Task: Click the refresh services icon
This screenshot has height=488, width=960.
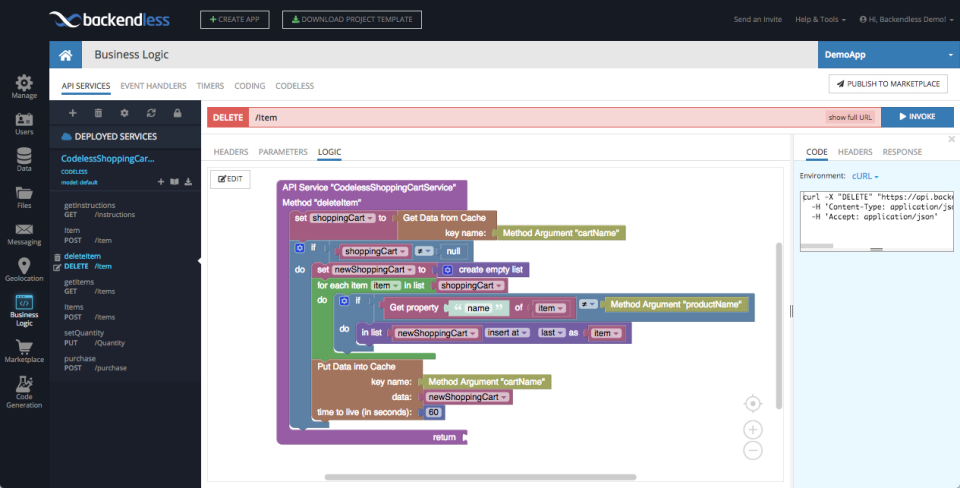Action: click(x=151, y=114)
